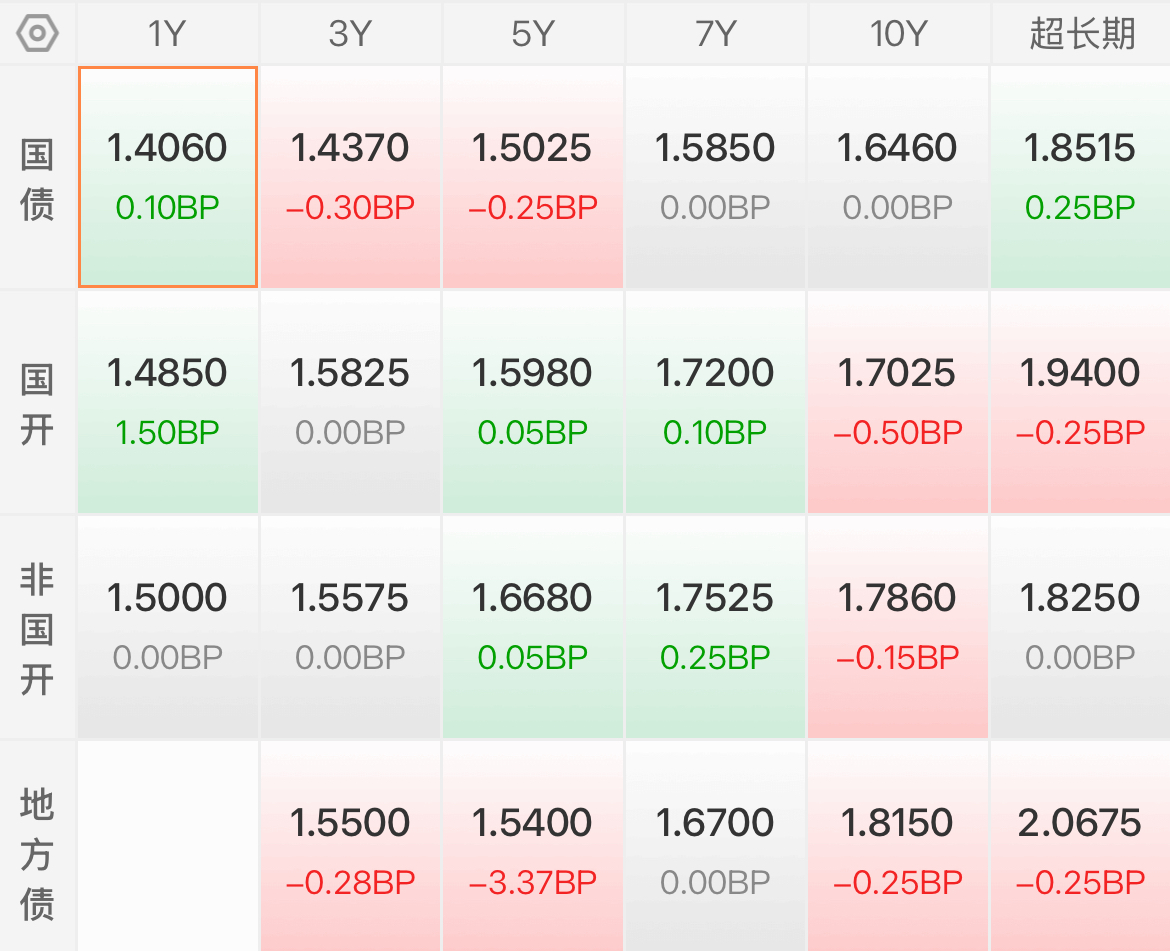The height and width of the screenshot is (951, 1170).
Task: Select the 地方债 row label
Action: coord(37,847)
